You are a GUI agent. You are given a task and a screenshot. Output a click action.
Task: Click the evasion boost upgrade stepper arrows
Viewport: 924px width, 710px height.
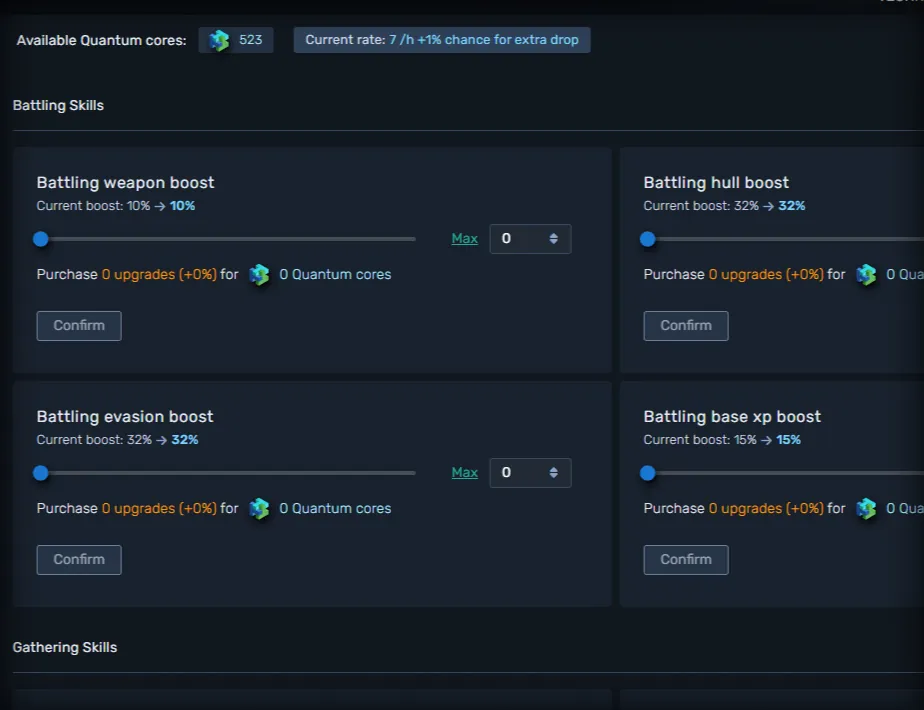(x=554, y=473)
